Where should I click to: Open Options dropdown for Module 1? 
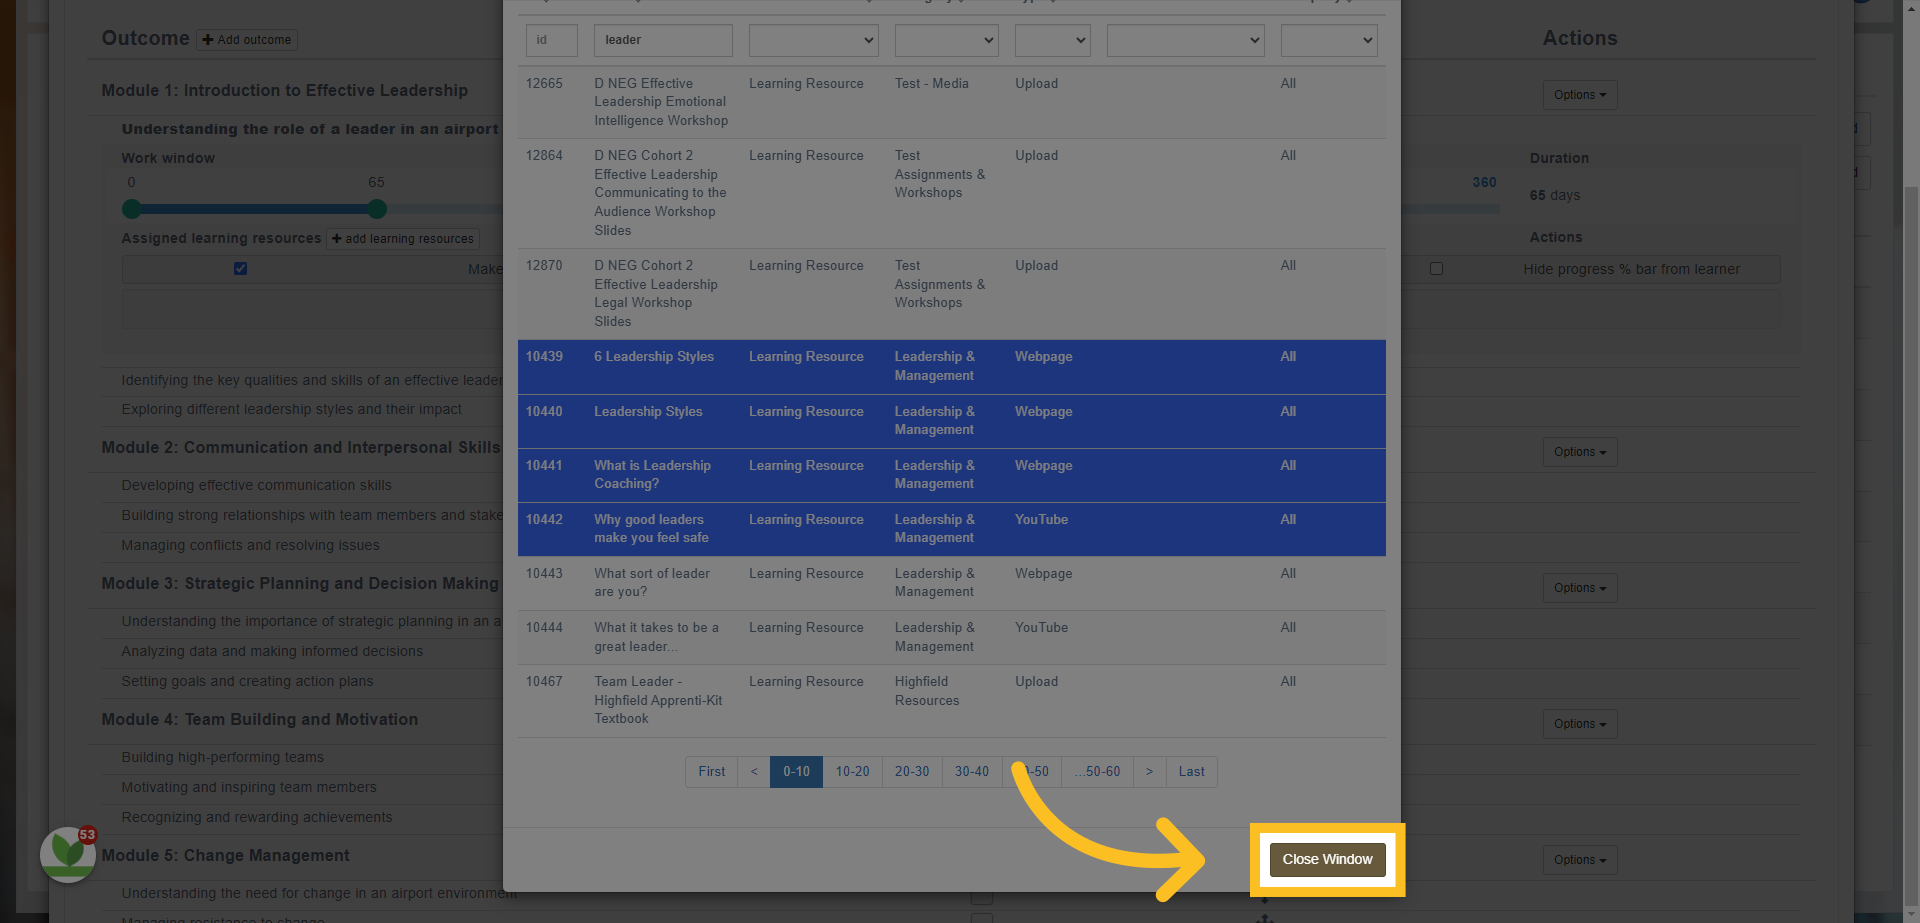click(x=1579, y=95)
